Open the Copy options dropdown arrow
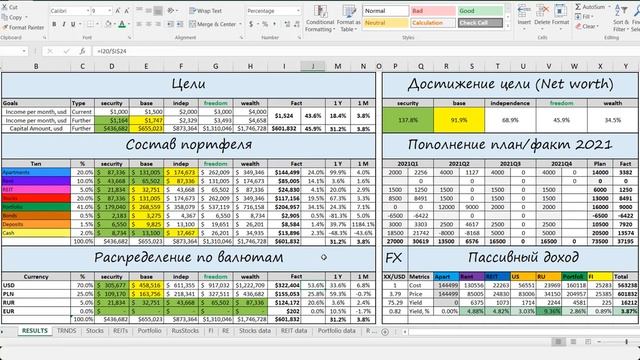The height and width of the screenshot is (360, 640). coord(27,17)
